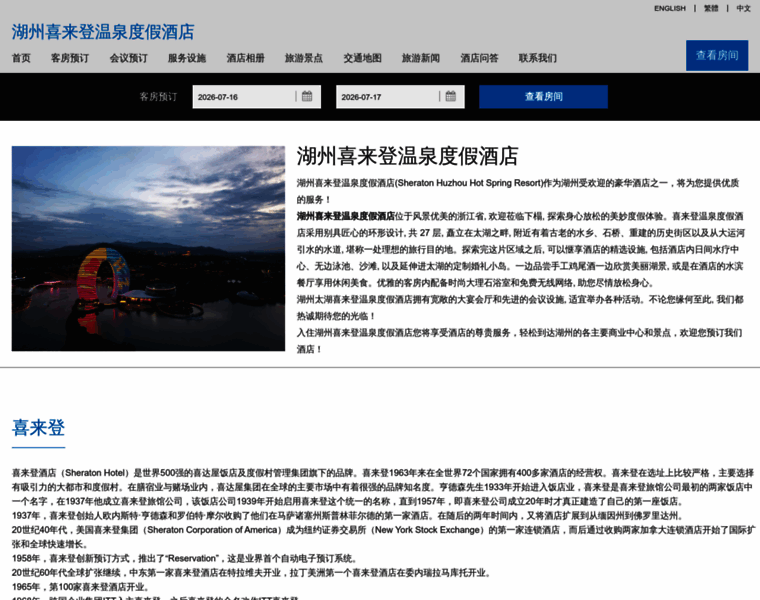This screenshot has width=760, height=600.
Task: Open the 会议预订 menu item
Action: [x=128, y=58]
